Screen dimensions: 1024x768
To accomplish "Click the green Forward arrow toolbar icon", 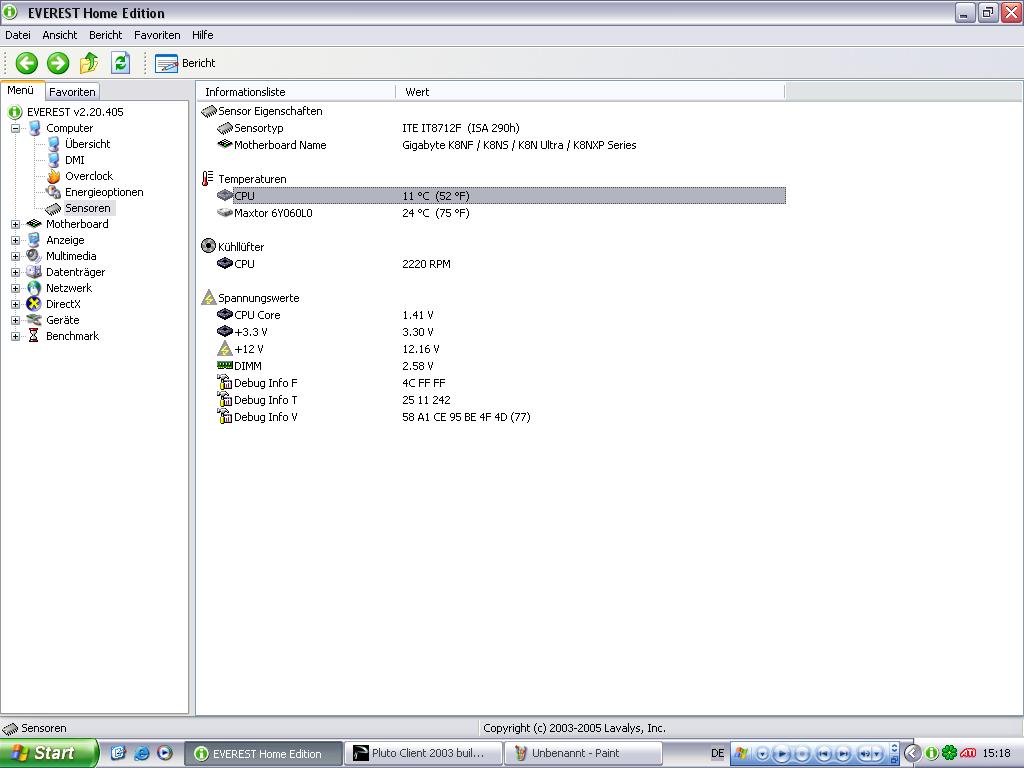I will click(x=58, y=63).
